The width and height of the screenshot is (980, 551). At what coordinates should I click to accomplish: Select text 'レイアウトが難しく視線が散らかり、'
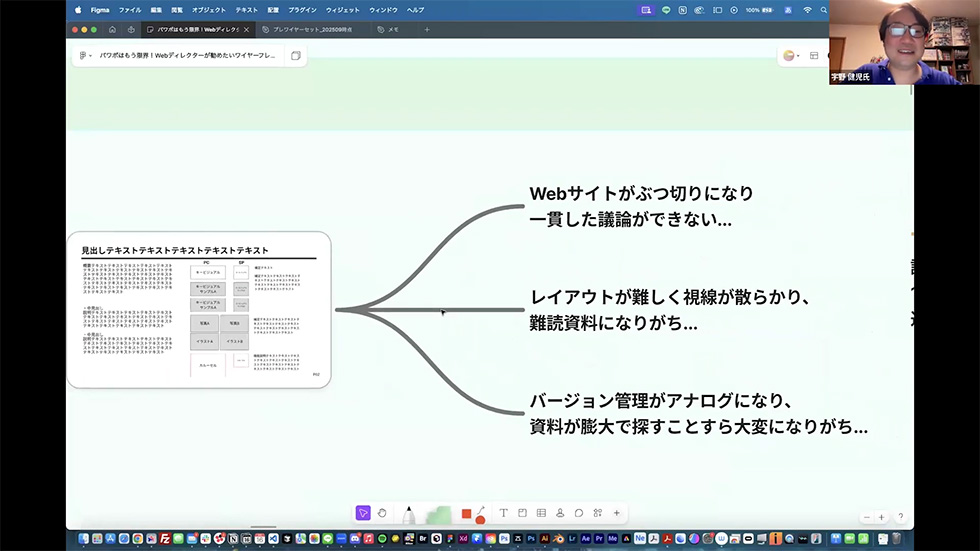[x=669, y=297]
